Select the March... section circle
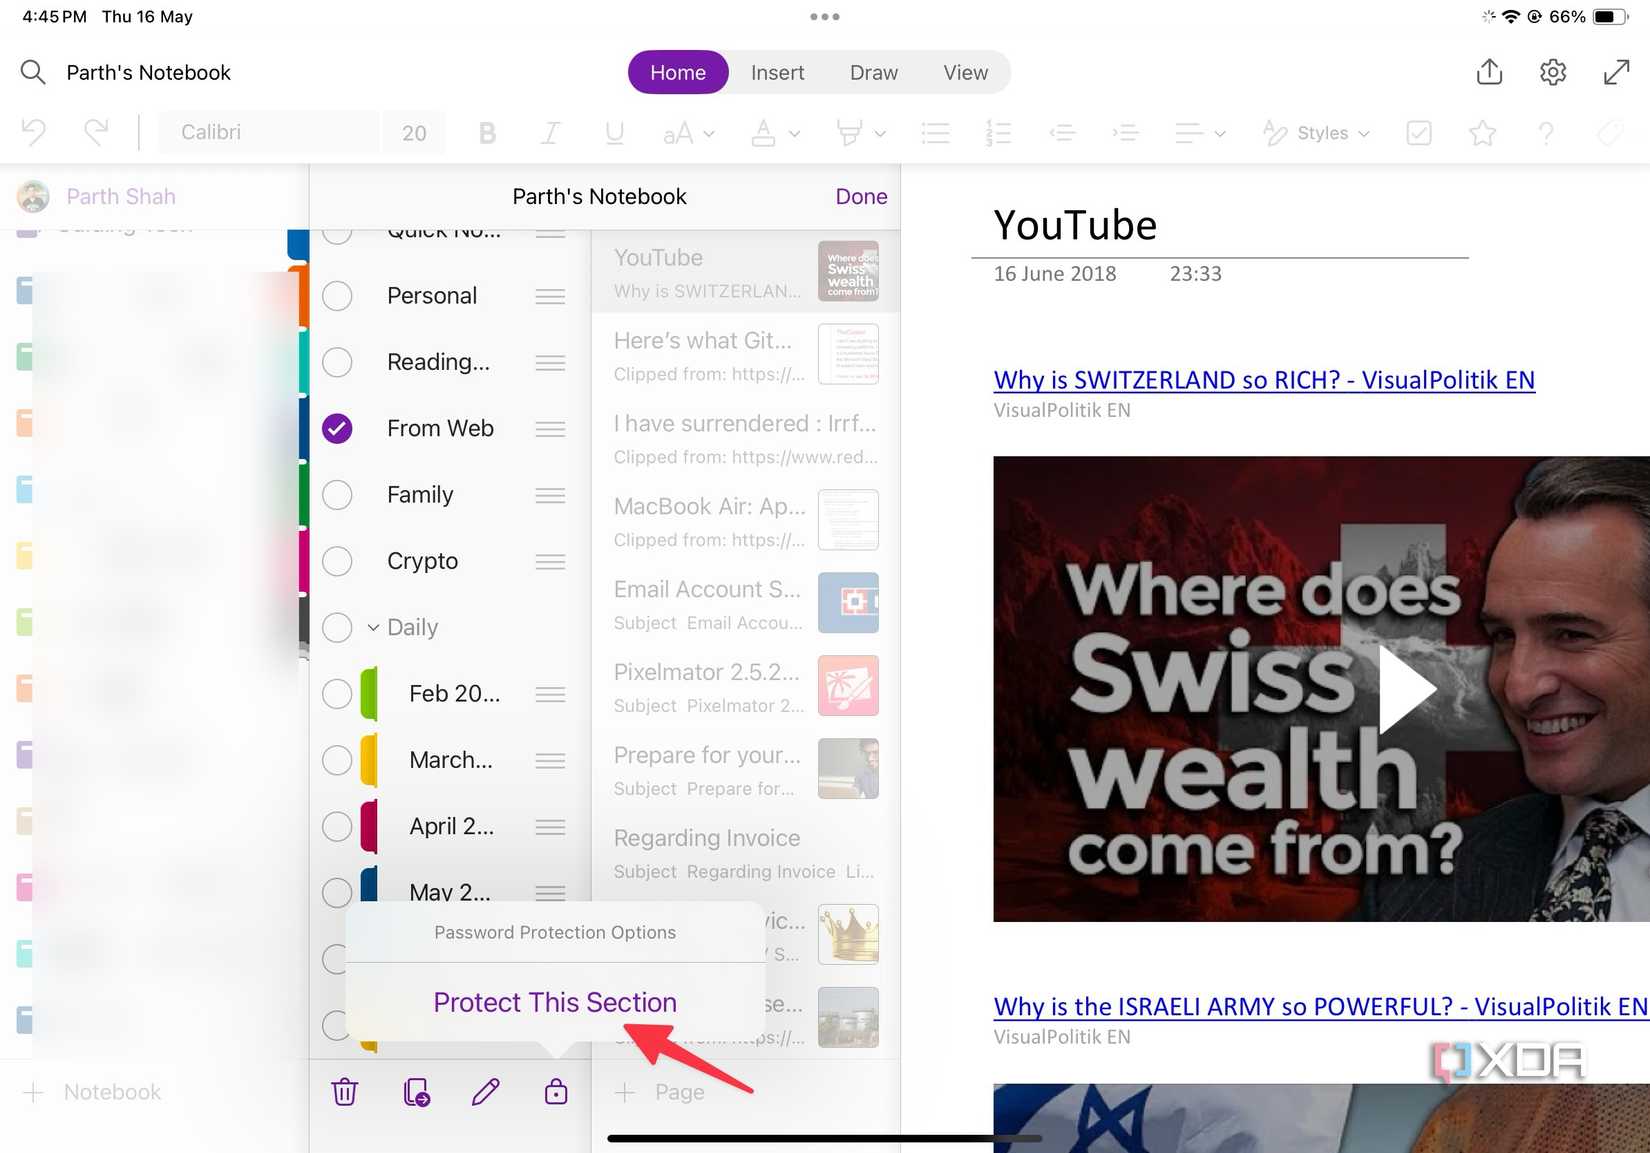Viewport: 1650px width, 1153px height. pyautogui.click(x=337, y=760)
